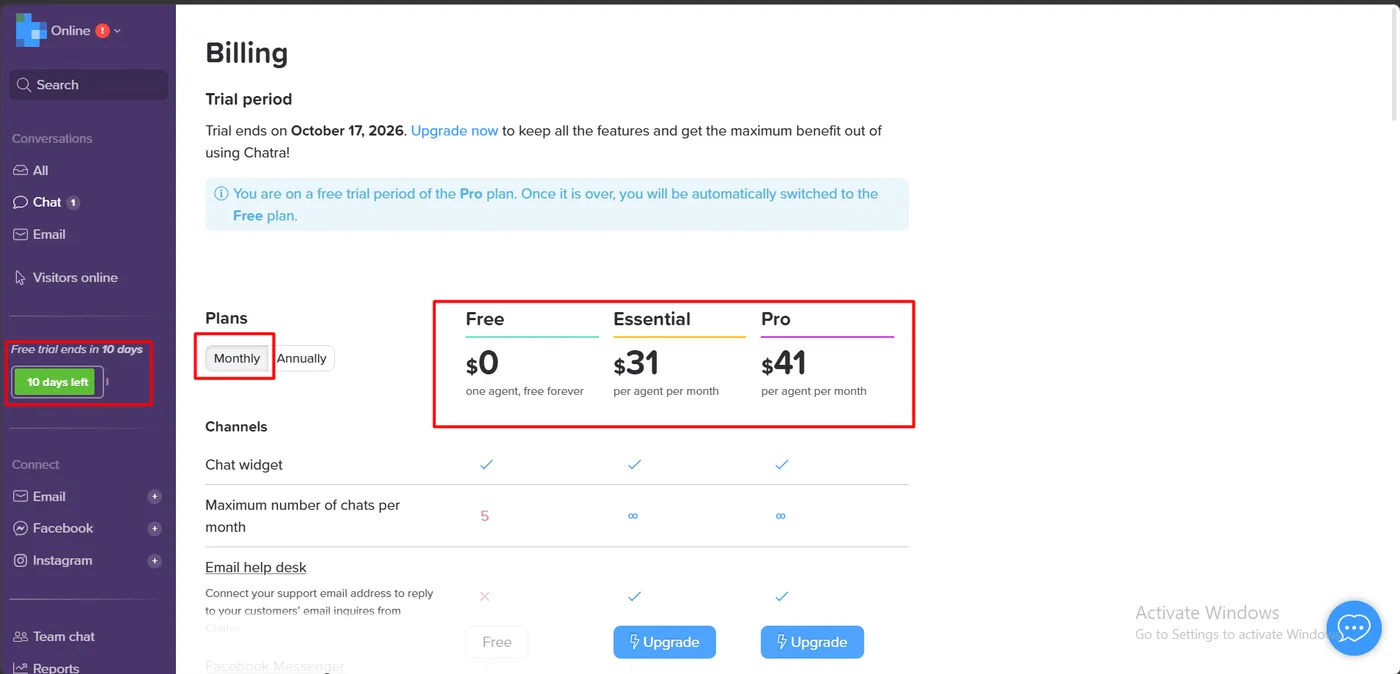Click the red alert badge next to Online
This screenshot has width=1400, height=674.
tap(102, 31)
